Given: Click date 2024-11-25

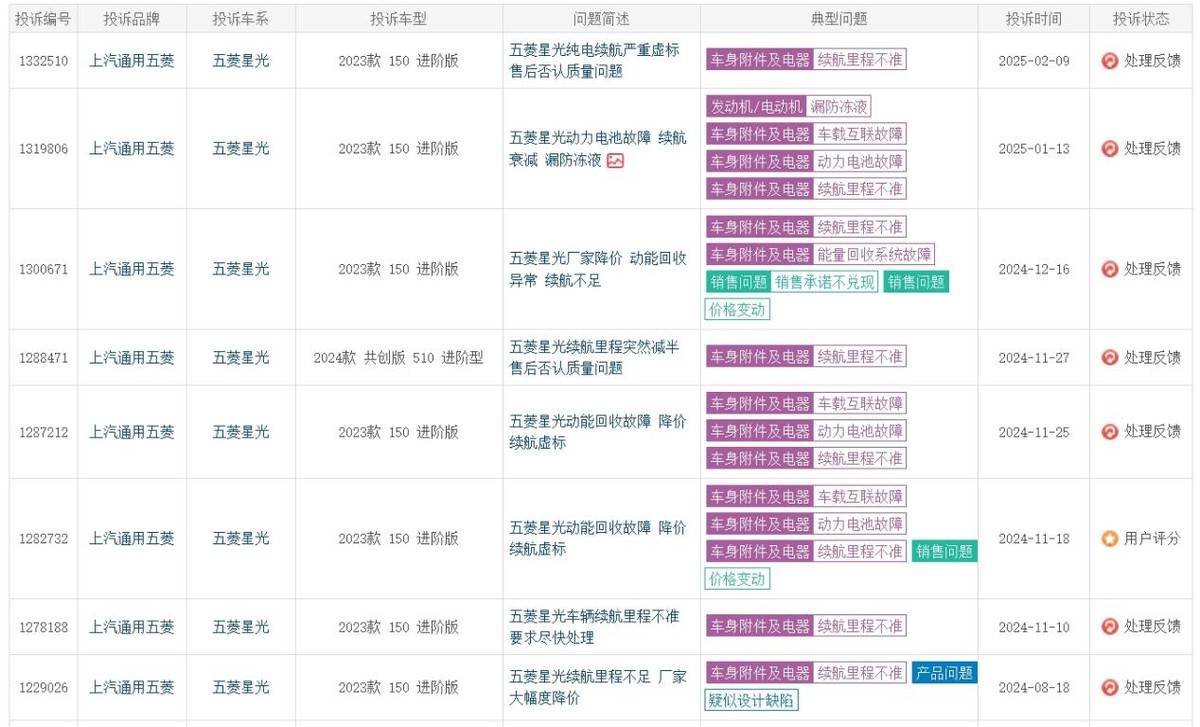Looking at the screenshot, I should 1034,431.
